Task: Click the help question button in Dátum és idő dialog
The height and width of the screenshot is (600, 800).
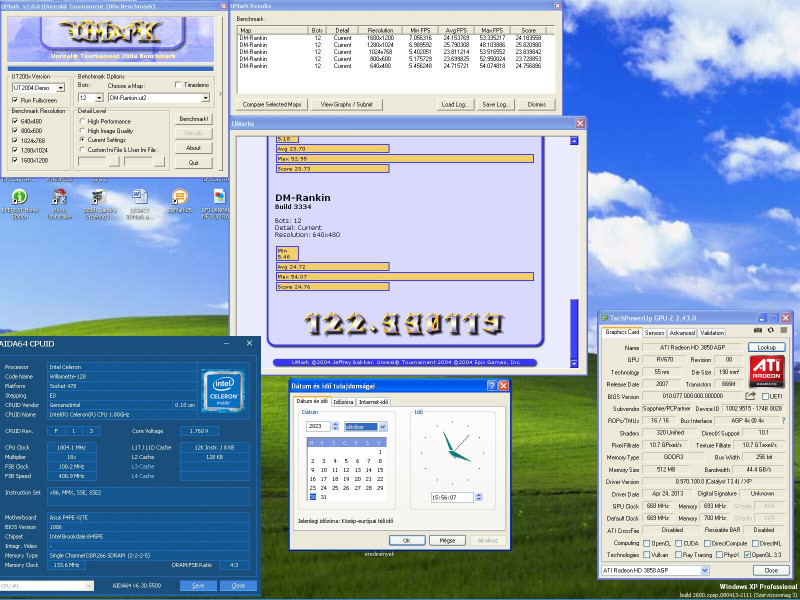Action: tap(491, 386)
